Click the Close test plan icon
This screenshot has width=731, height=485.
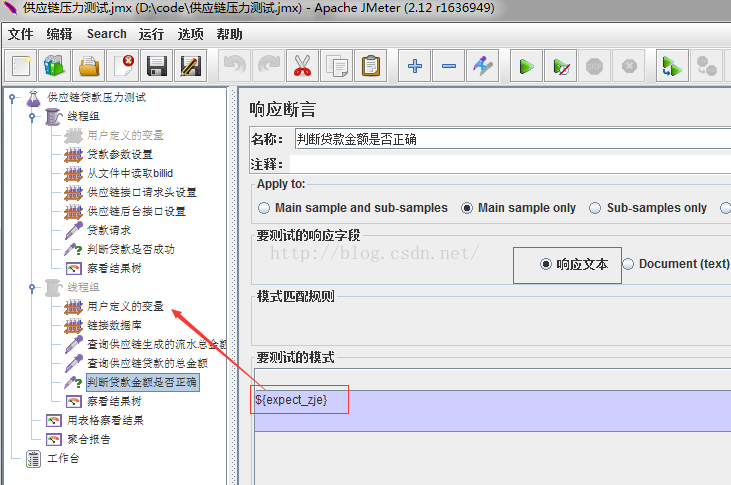[x=123, y=66]
